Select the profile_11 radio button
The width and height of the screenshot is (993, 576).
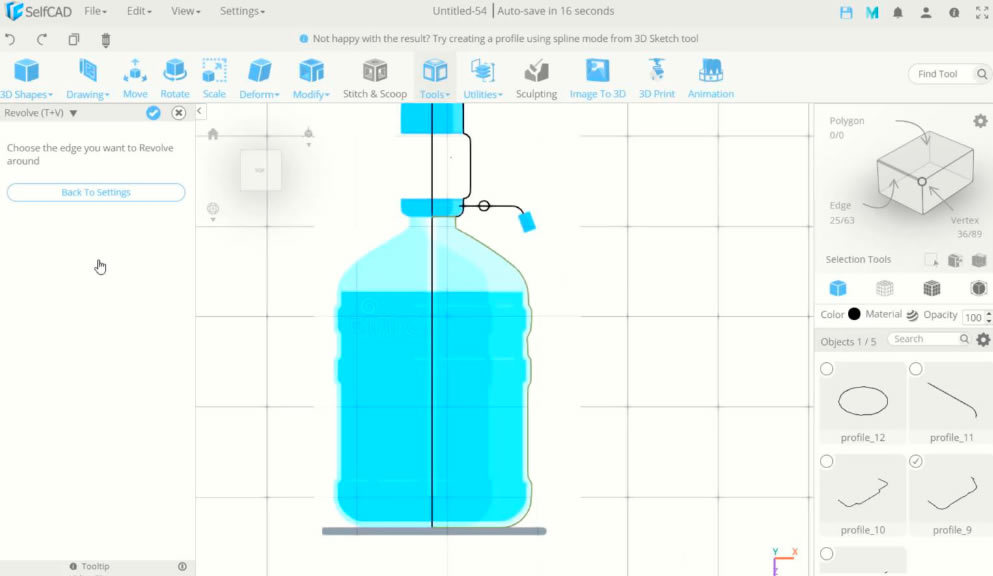(916, 369)
